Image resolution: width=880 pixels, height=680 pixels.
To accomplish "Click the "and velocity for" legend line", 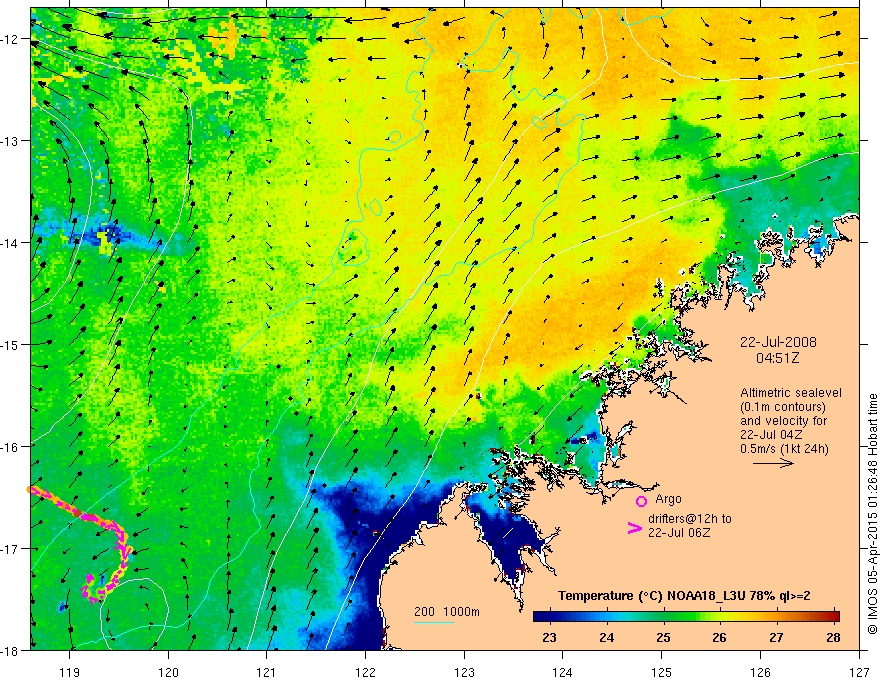I will point(783,421).
